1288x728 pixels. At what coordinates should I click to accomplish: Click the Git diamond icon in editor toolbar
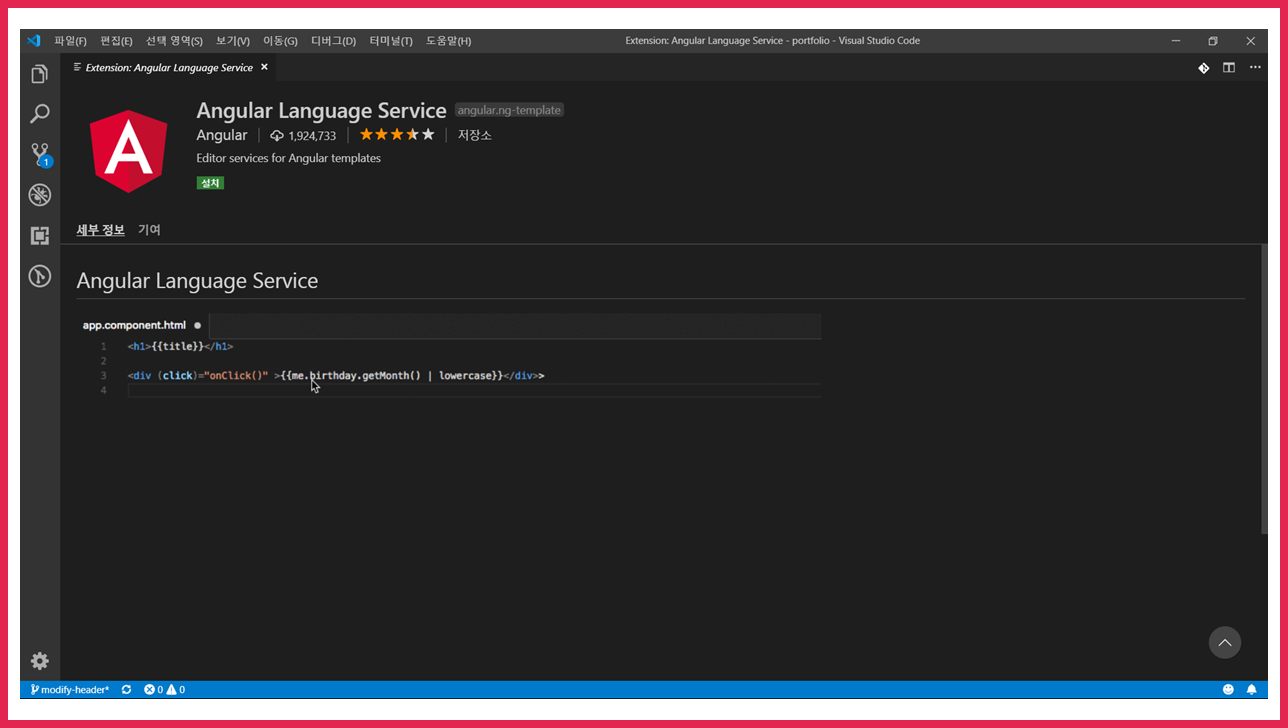(1203, 68)
